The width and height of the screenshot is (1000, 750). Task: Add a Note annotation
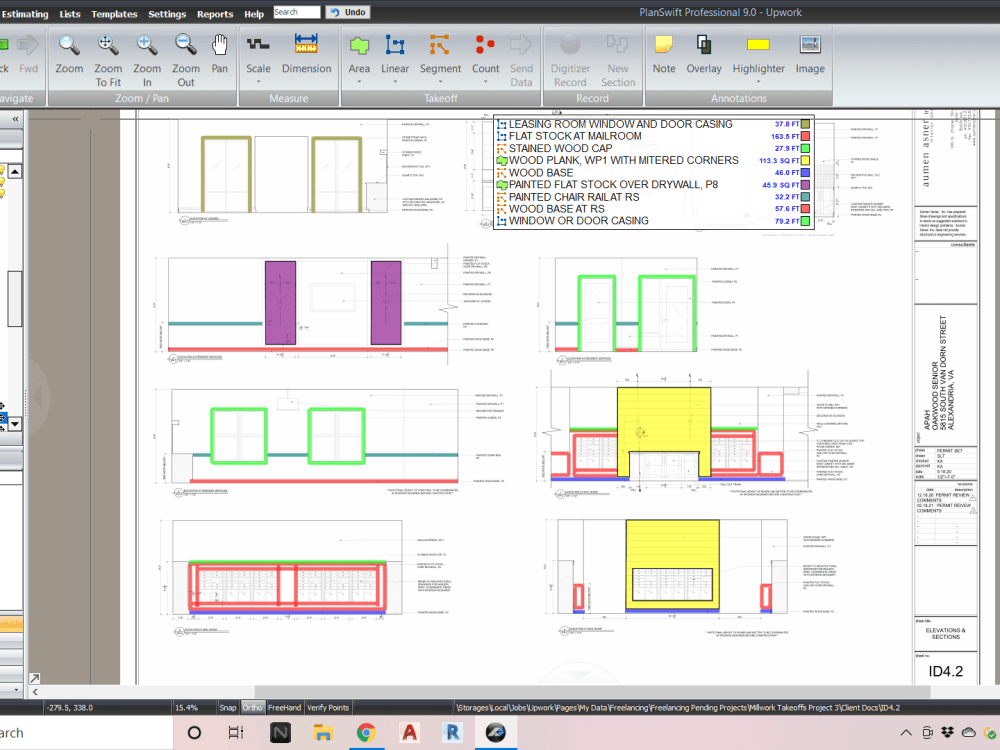pyautogui.click(x=664, y=54)
